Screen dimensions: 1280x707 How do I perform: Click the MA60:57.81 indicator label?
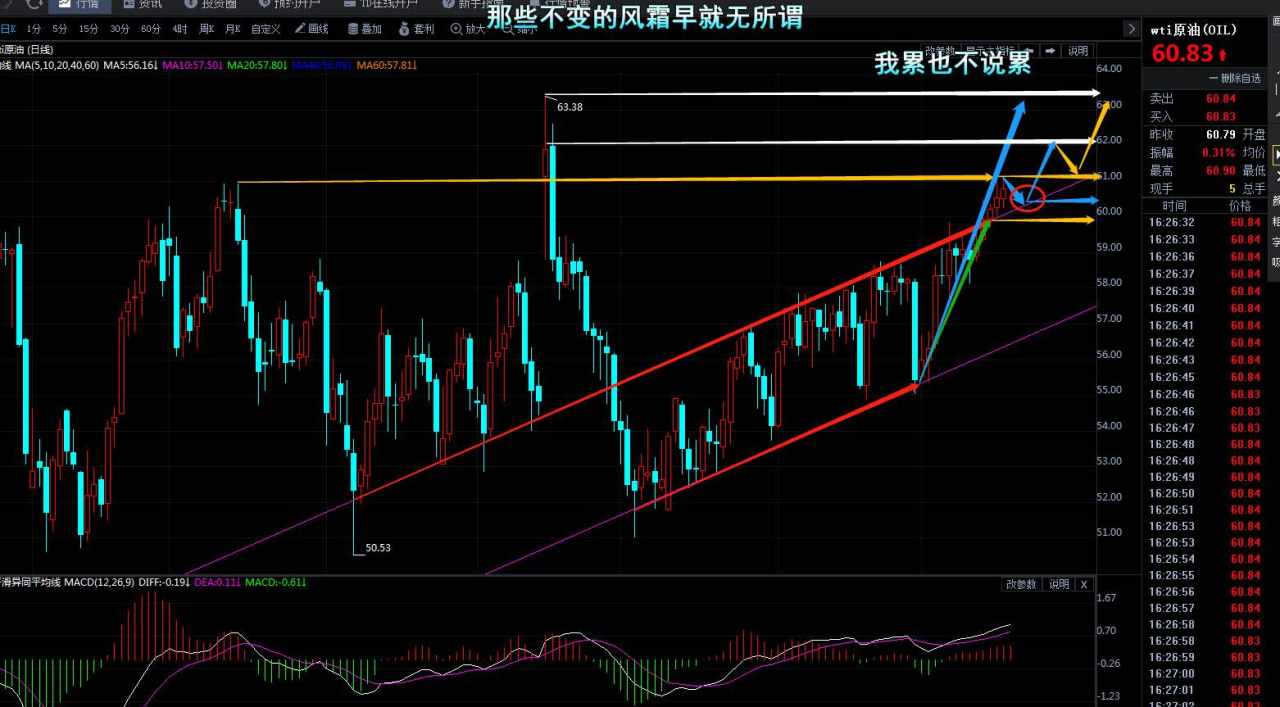[x=388, y=66]
